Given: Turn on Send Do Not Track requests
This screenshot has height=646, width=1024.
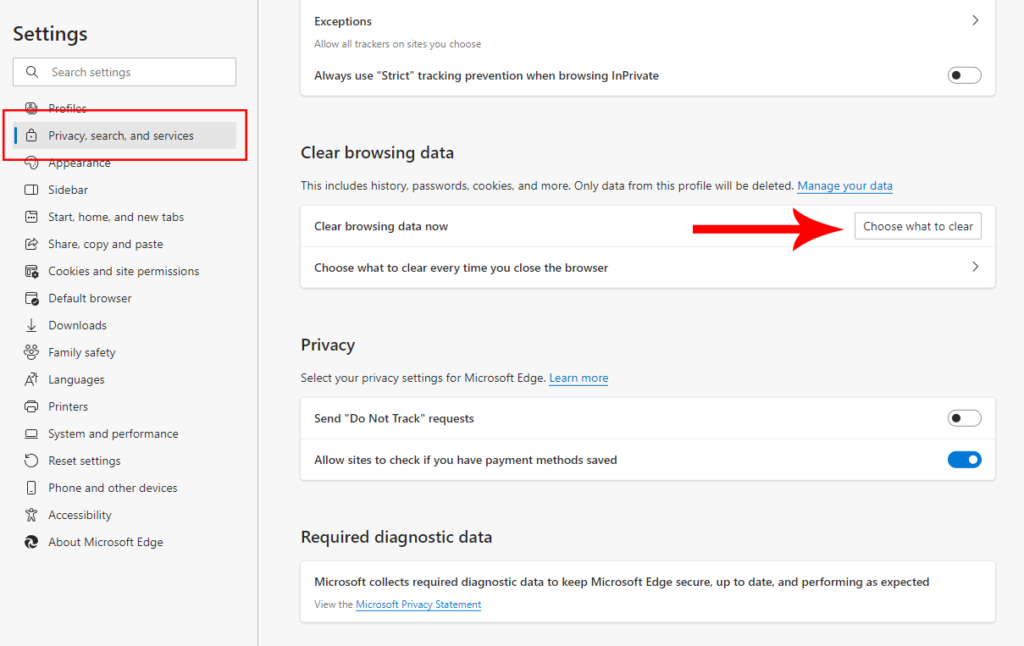Looking at the screenshot, I should coord(964,418).
